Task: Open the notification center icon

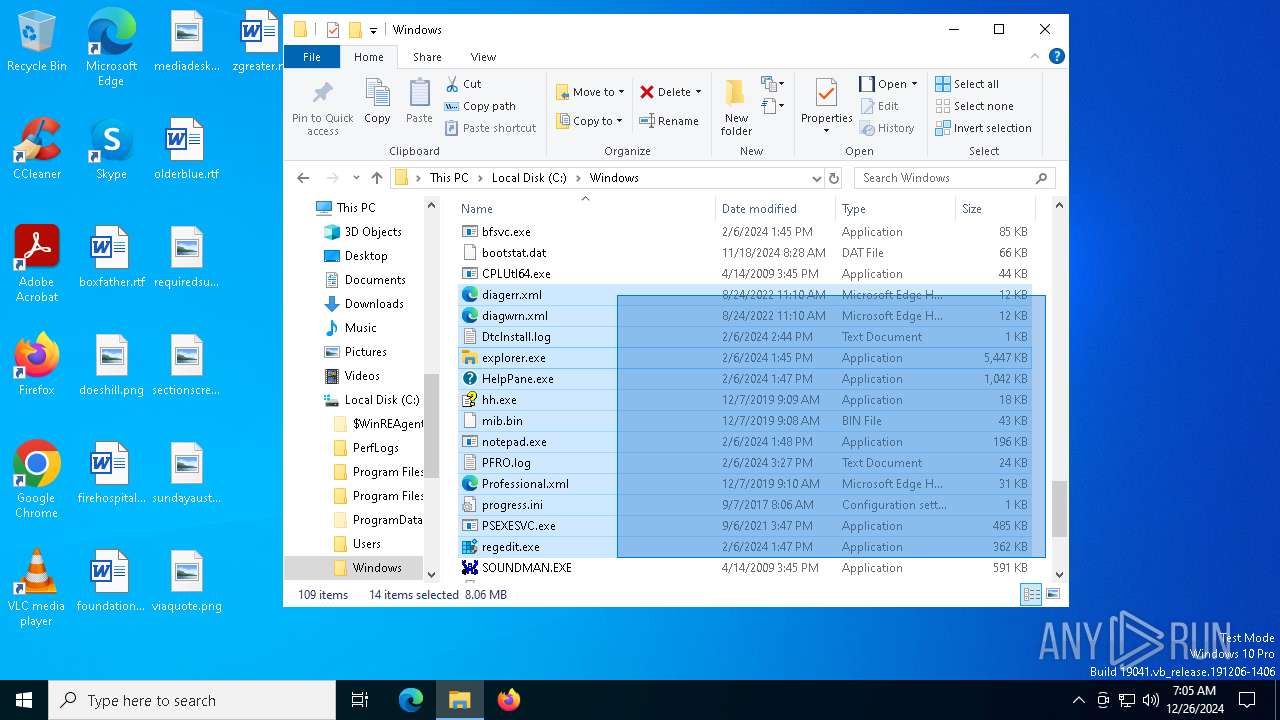Action: click(x=1247, y=700)
